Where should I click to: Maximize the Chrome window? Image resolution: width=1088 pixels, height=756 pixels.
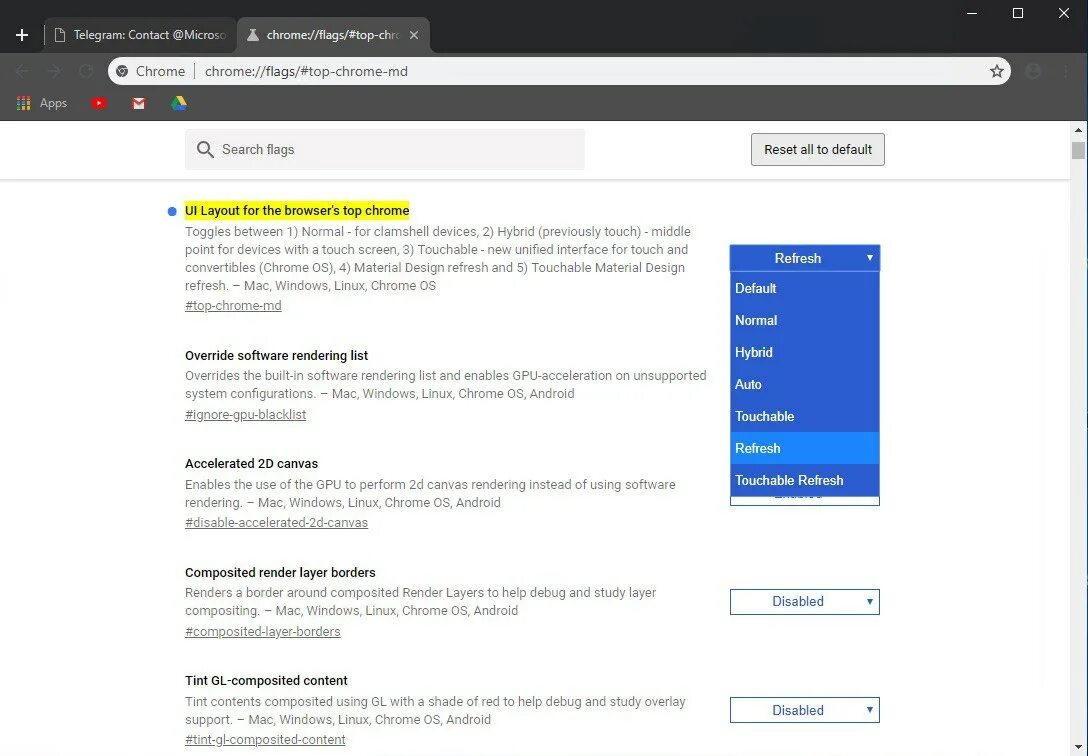pos(1018,13)
